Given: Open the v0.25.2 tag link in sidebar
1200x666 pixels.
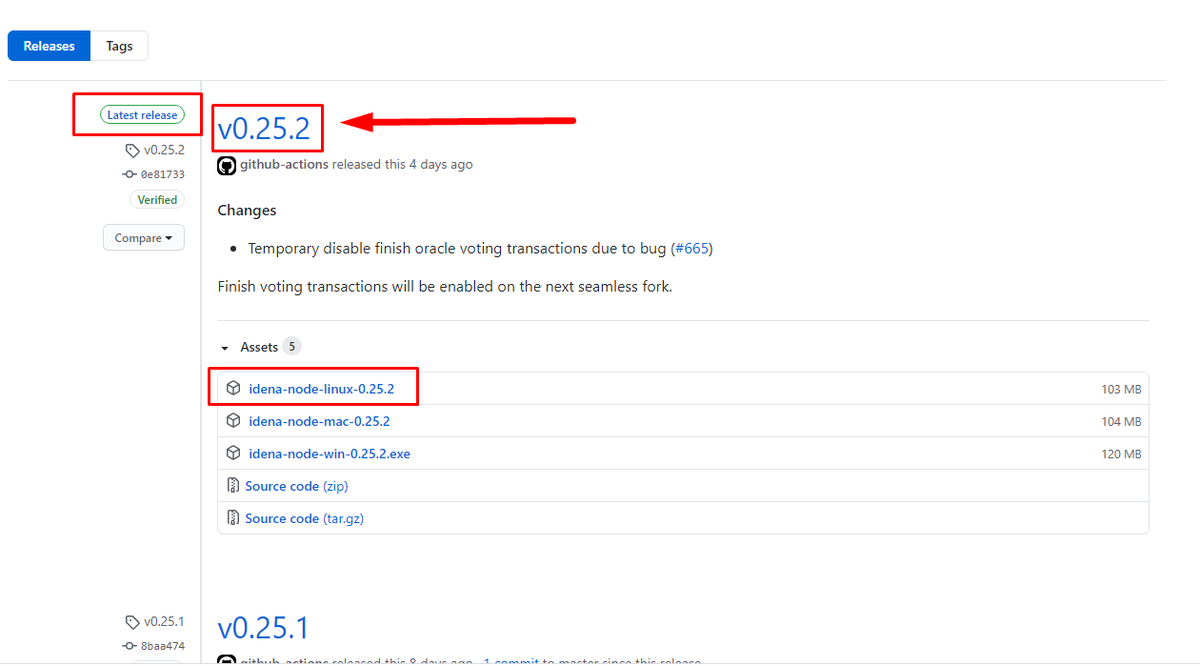Looking at the screenshot, I should point(164,150).
